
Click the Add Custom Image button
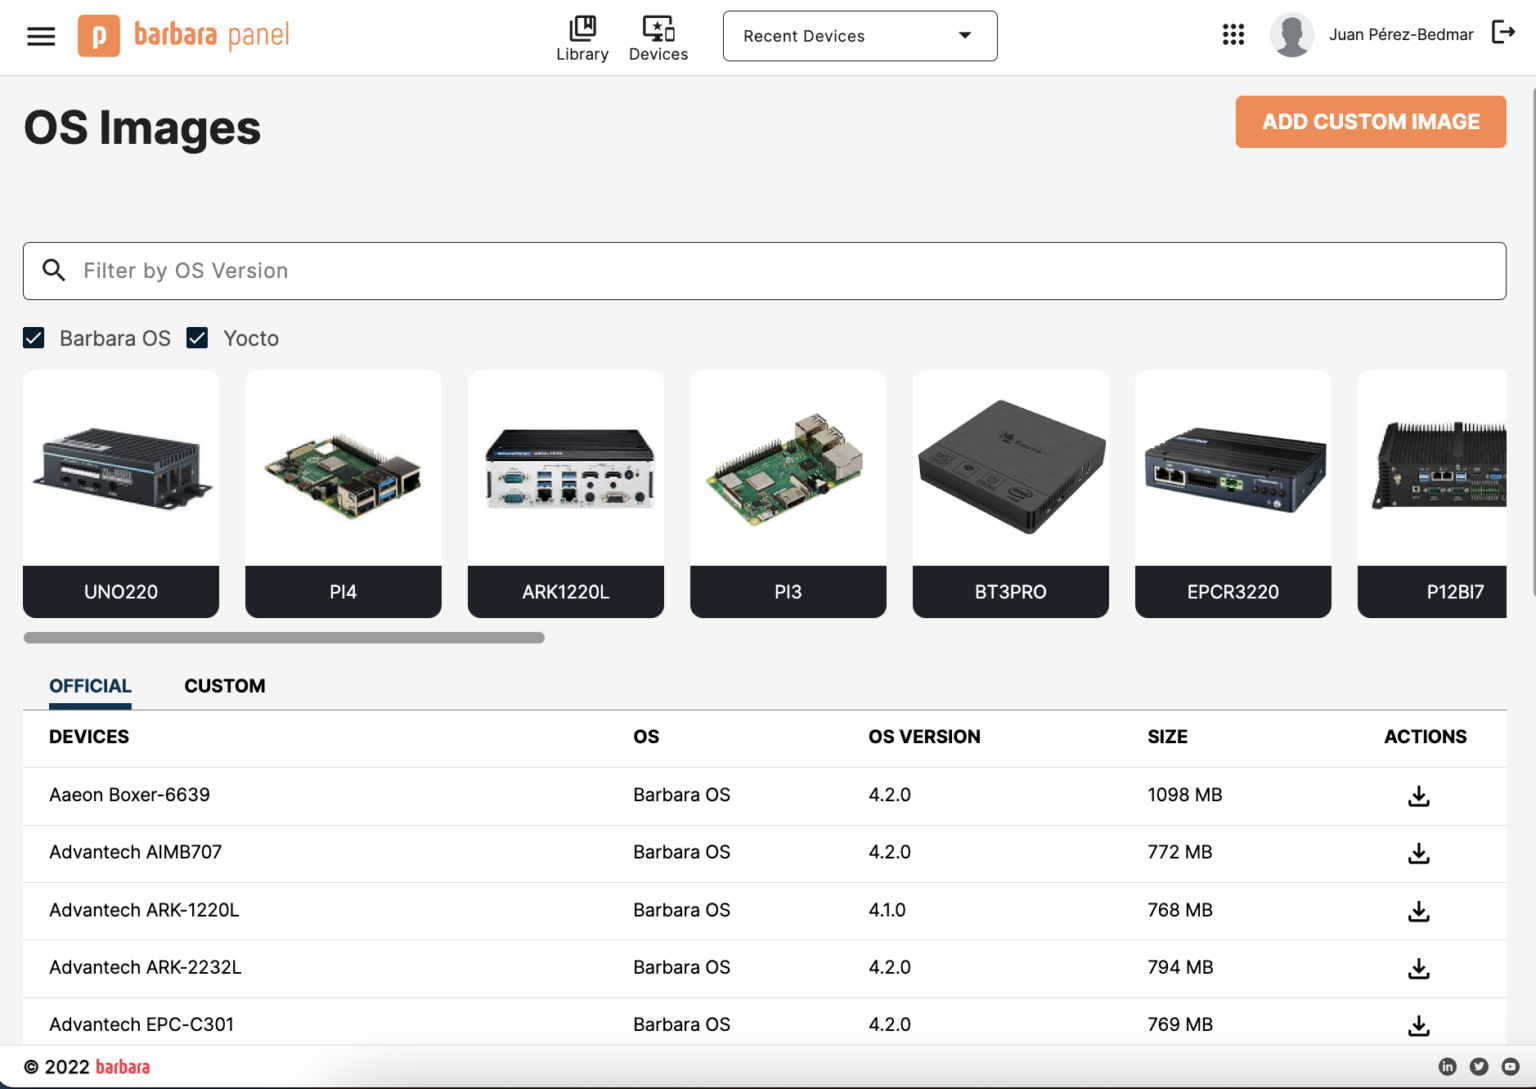click(x=1370, y=122)
